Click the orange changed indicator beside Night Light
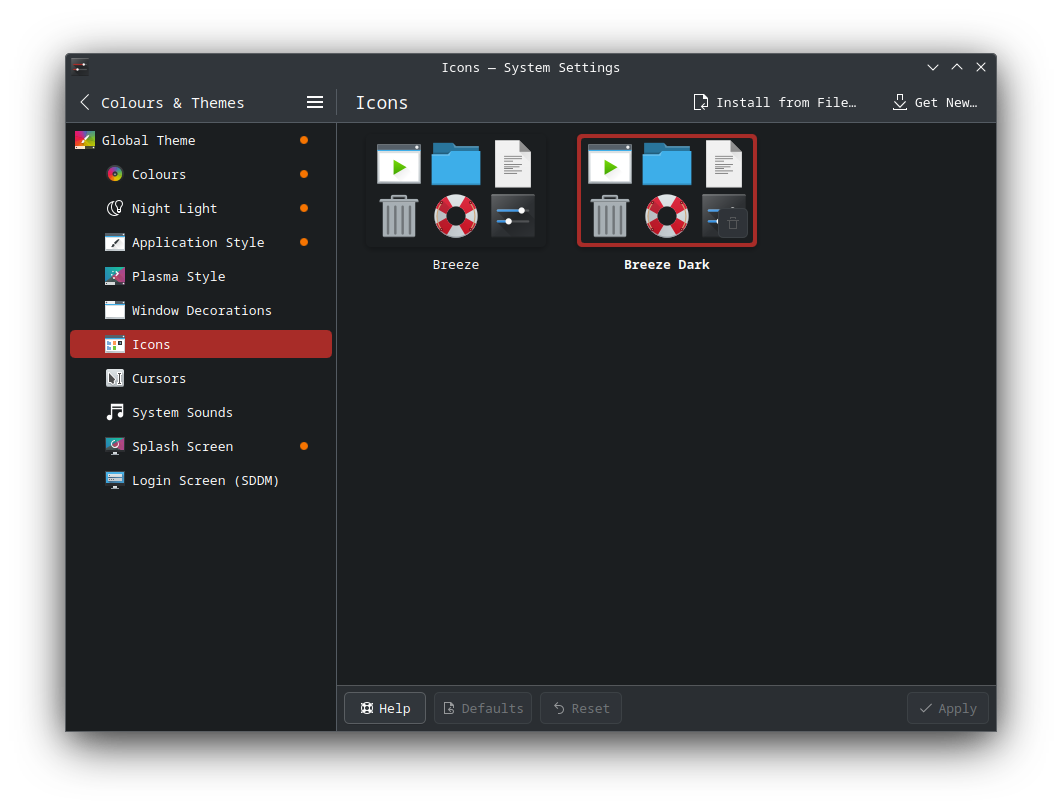 coord(304,208)
